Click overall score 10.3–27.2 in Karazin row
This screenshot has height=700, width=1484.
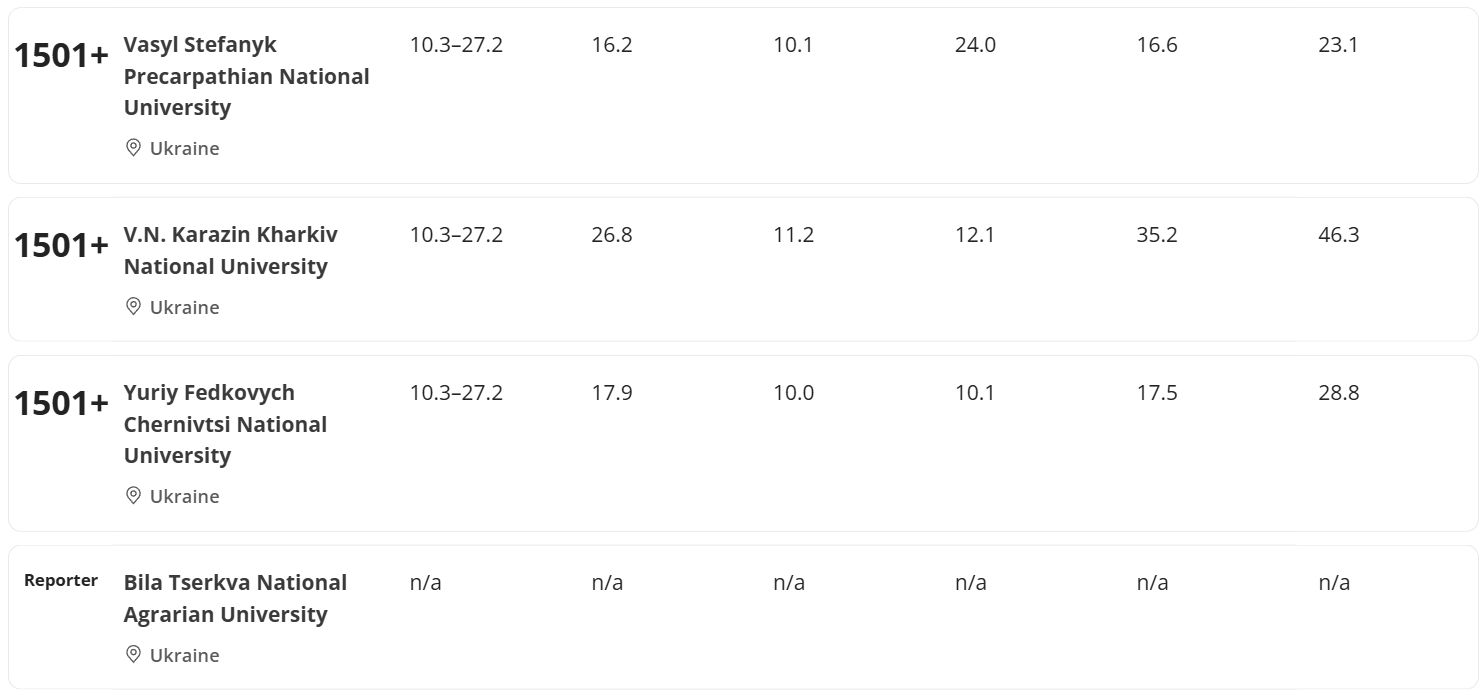pos(456,235)
